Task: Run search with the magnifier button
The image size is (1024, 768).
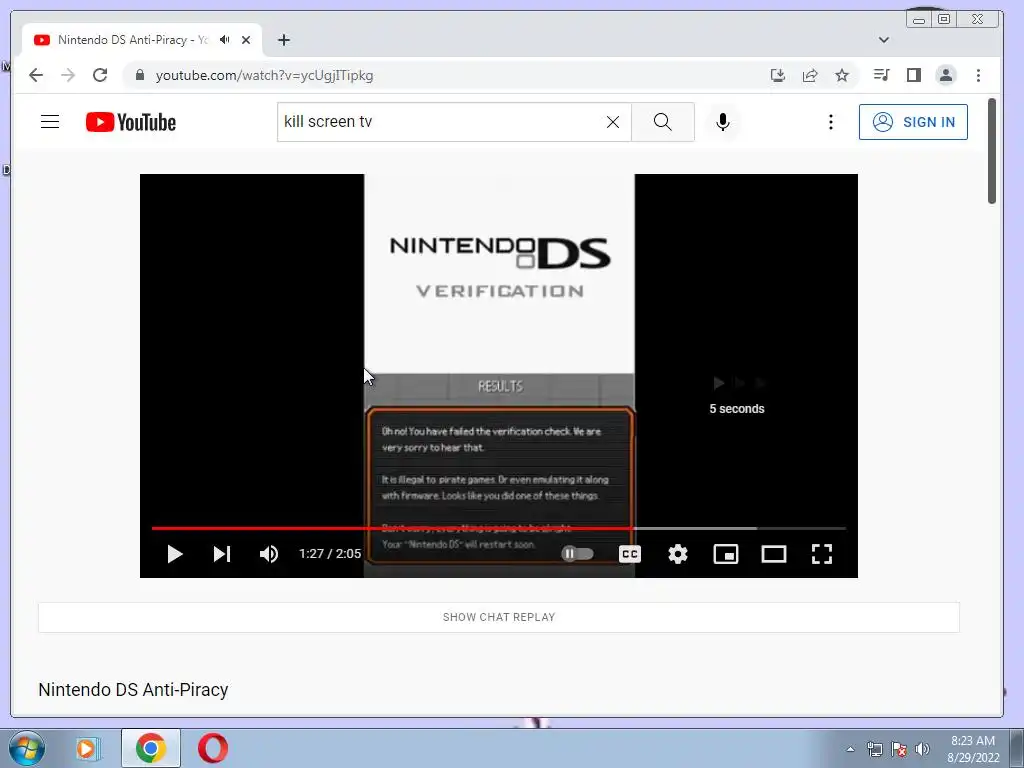Action: coord(663,122)
